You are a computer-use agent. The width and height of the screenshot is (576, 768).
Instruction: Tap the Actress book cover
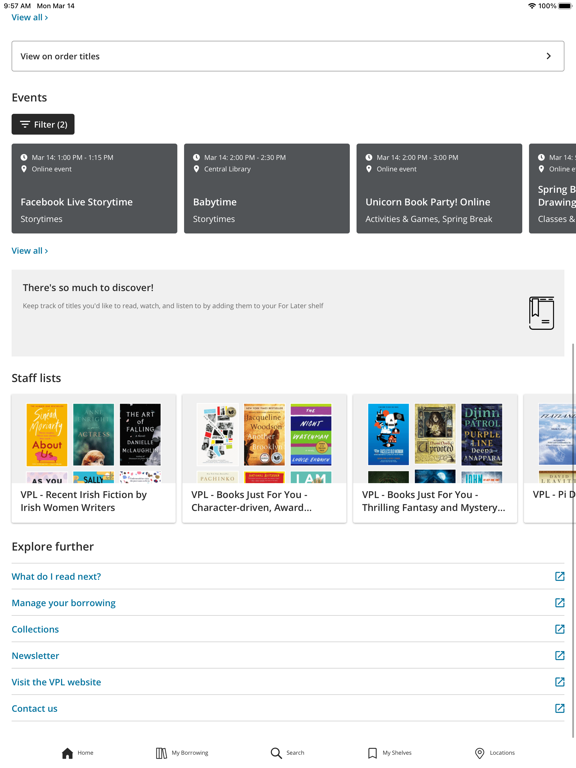(x=94, y=434)
